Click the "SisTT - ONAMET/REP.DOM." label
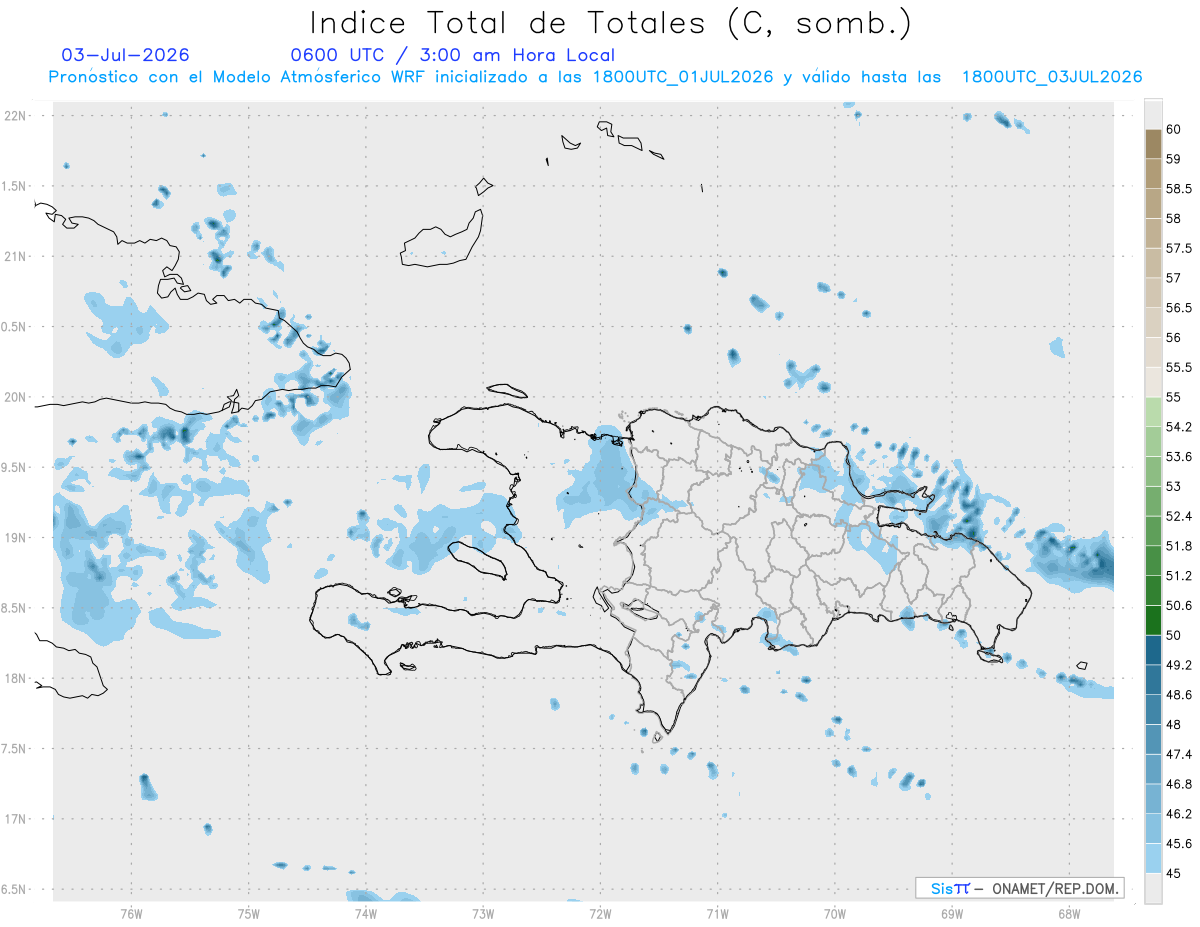This screenshot has height=927, width=1200. (x=1019, y=888)
